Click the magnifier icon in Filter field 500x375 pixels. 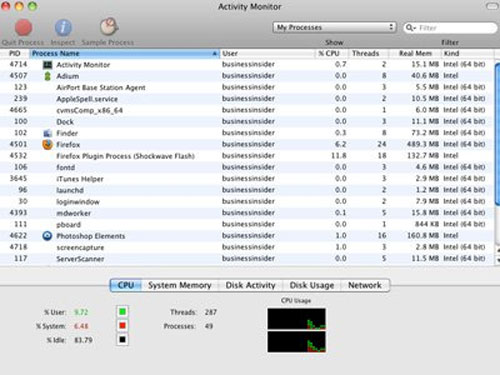pos(411,28)
